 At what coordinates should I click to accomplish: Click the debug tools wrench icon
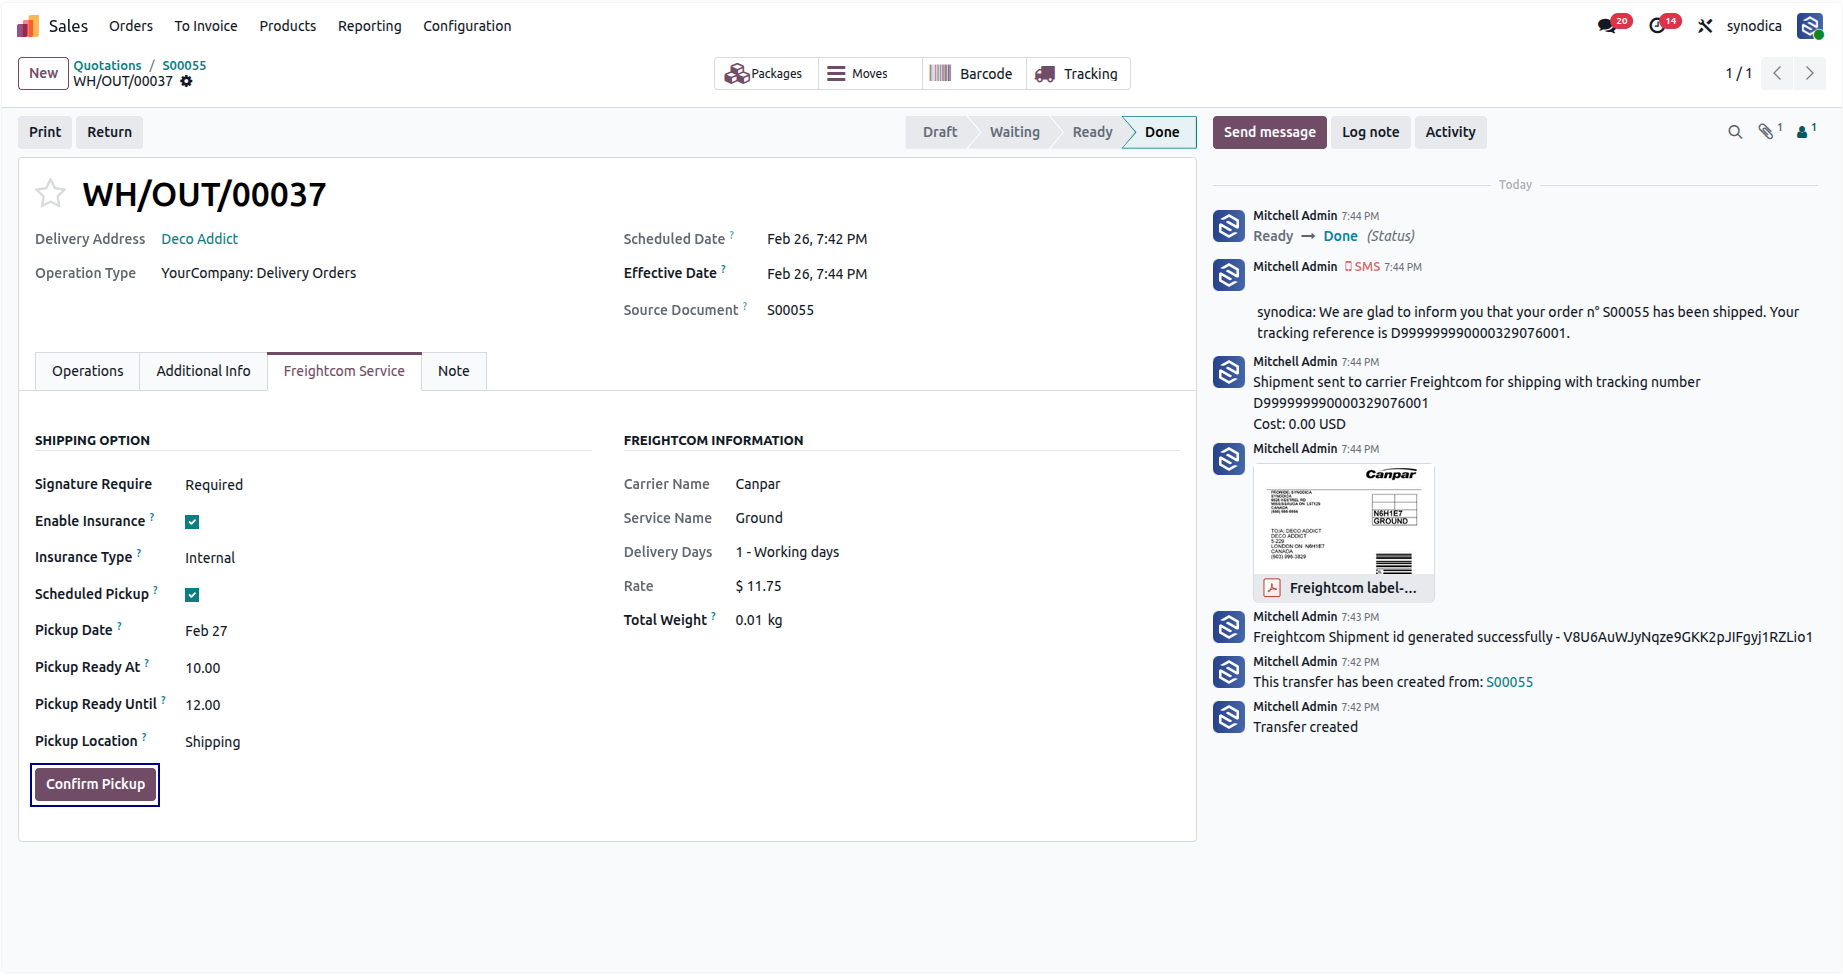pos(1705,26)
